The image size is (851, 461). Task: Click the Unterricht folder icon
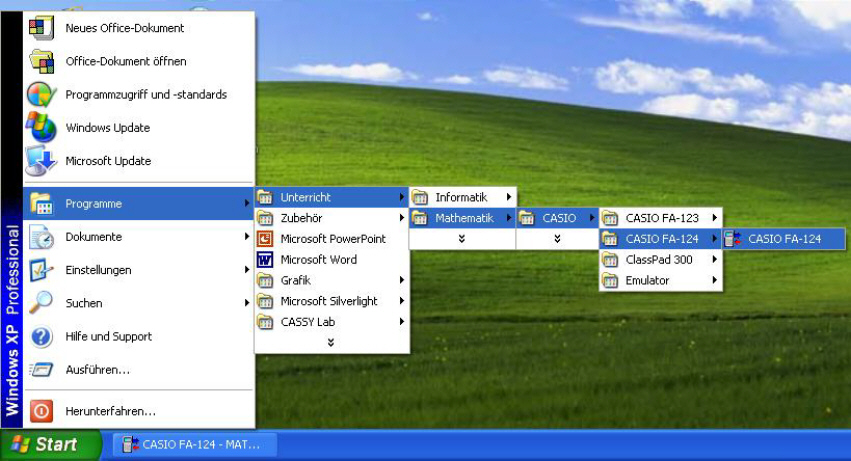265,197
